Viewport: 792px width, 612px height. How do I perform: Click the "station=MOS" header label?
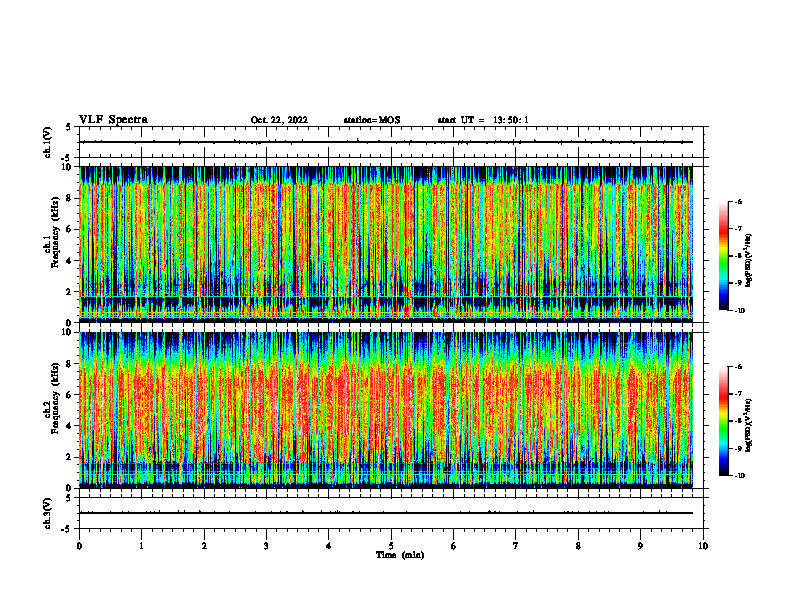click(372, 120)
